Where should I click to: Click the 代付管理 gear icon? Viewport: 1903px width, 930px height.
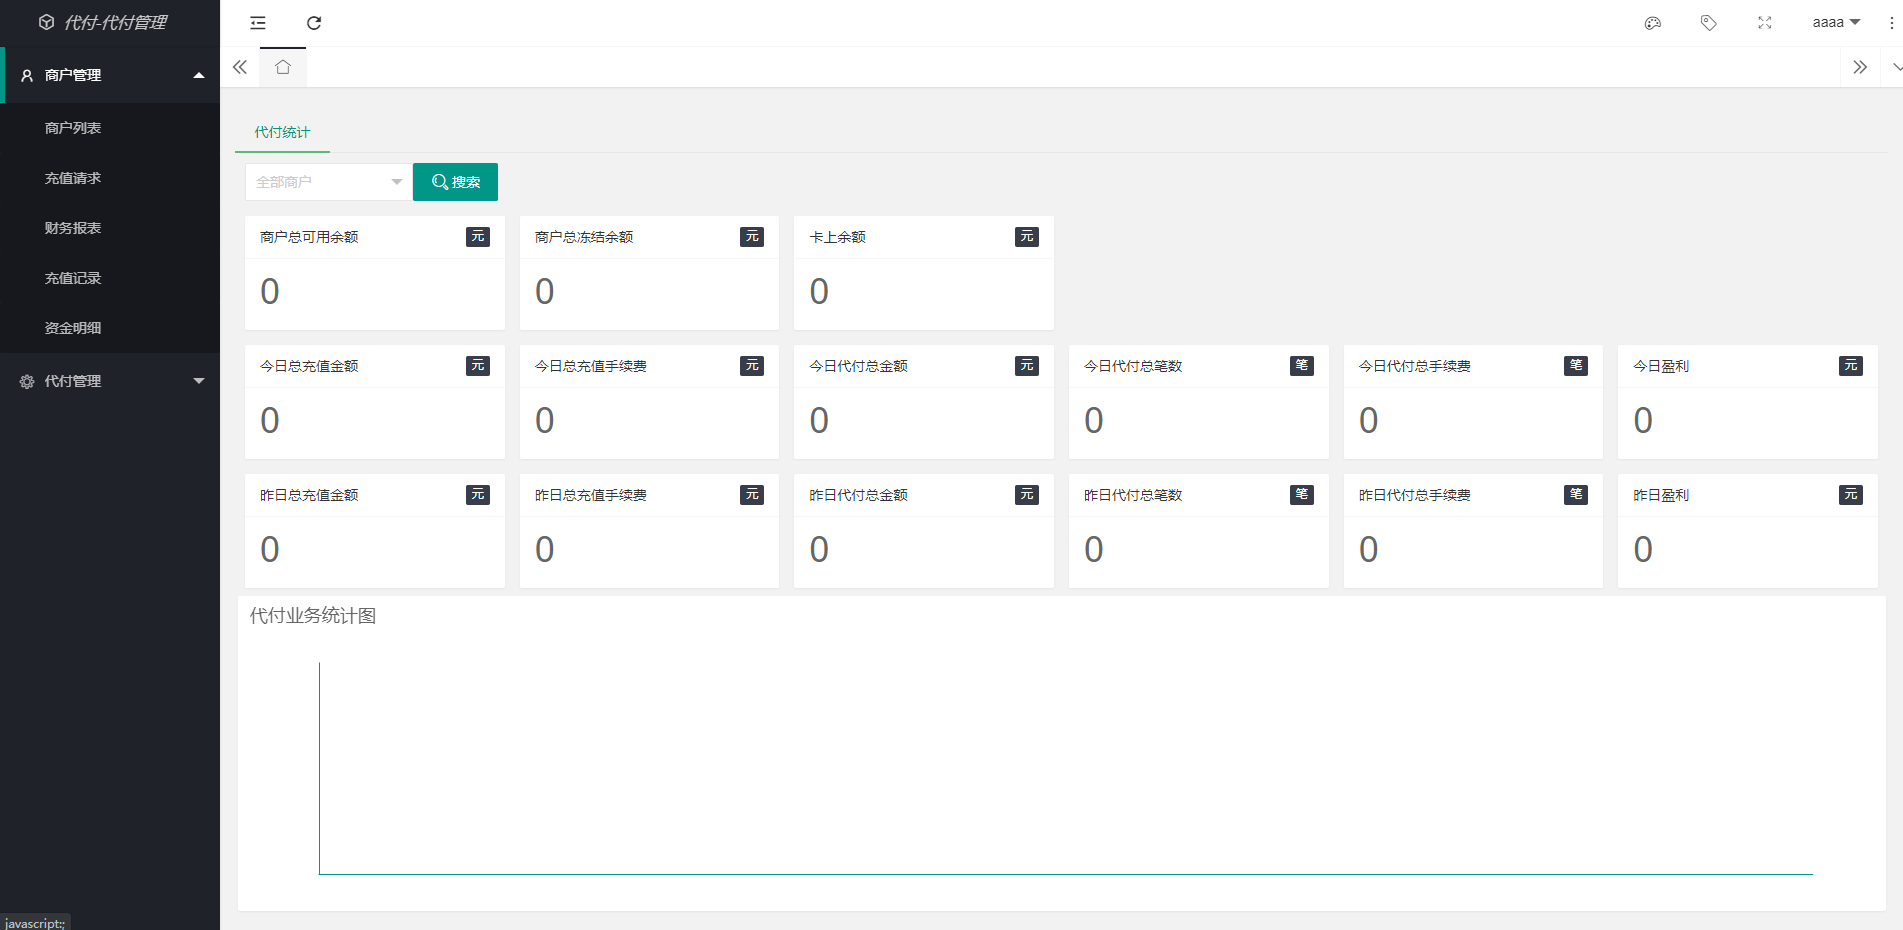pyautogui.click(x=27, y=381)
